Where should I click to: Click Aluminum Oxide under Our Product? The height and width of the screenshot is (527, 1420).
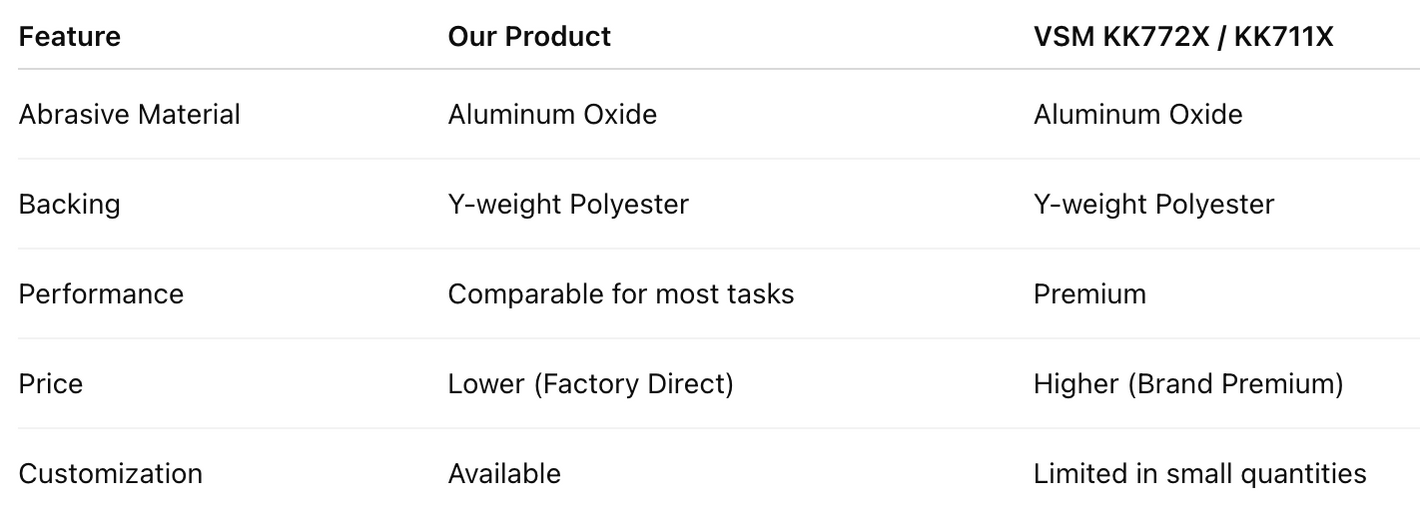[552, 114]
